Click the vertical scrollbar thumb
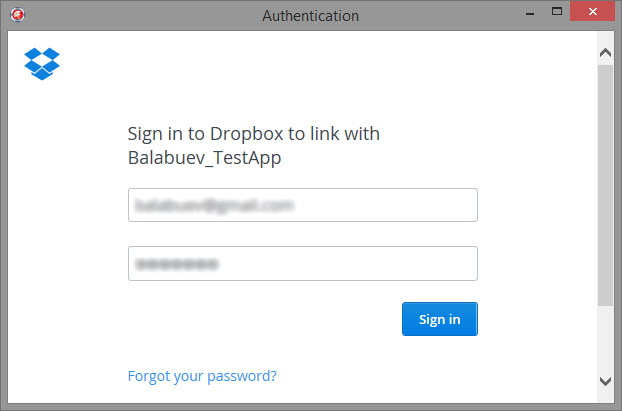Viewport: 622px width, 411px height. [605, 185]
